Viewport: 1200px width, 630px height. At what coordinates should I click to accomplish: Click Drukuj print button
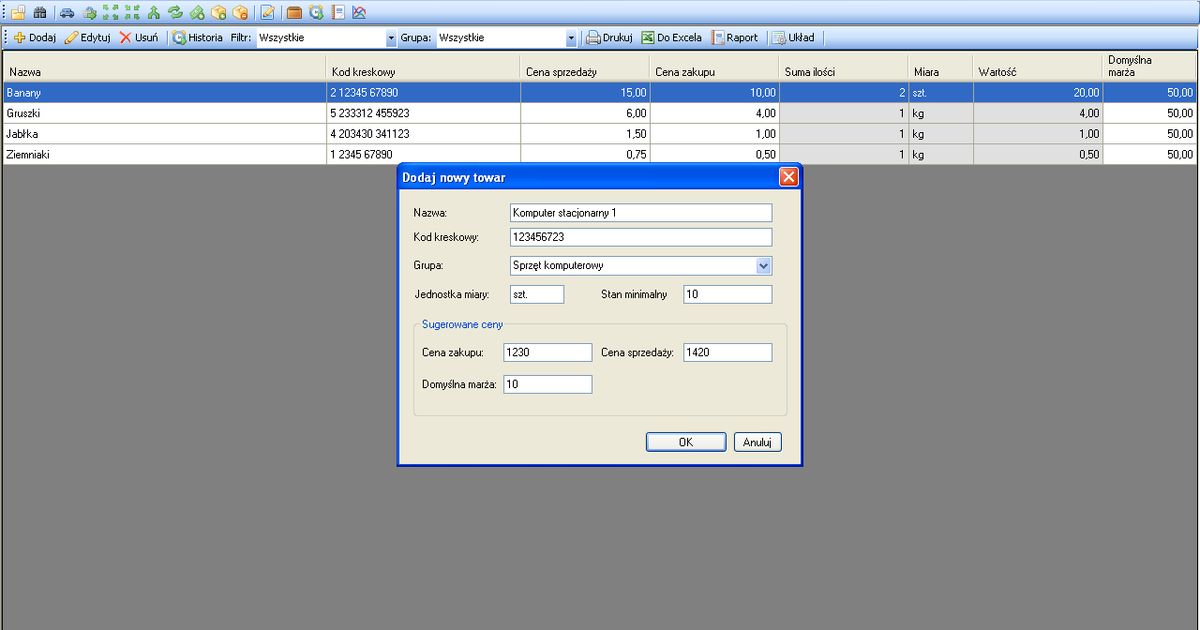pos(609,38)
